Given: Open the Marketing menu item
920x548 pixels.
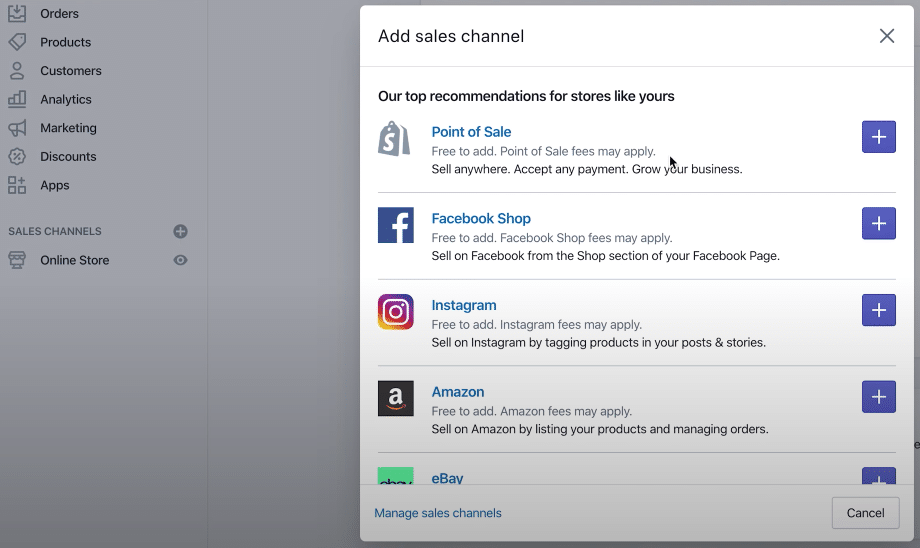Looking at the screenshot, I should (68, 128).
